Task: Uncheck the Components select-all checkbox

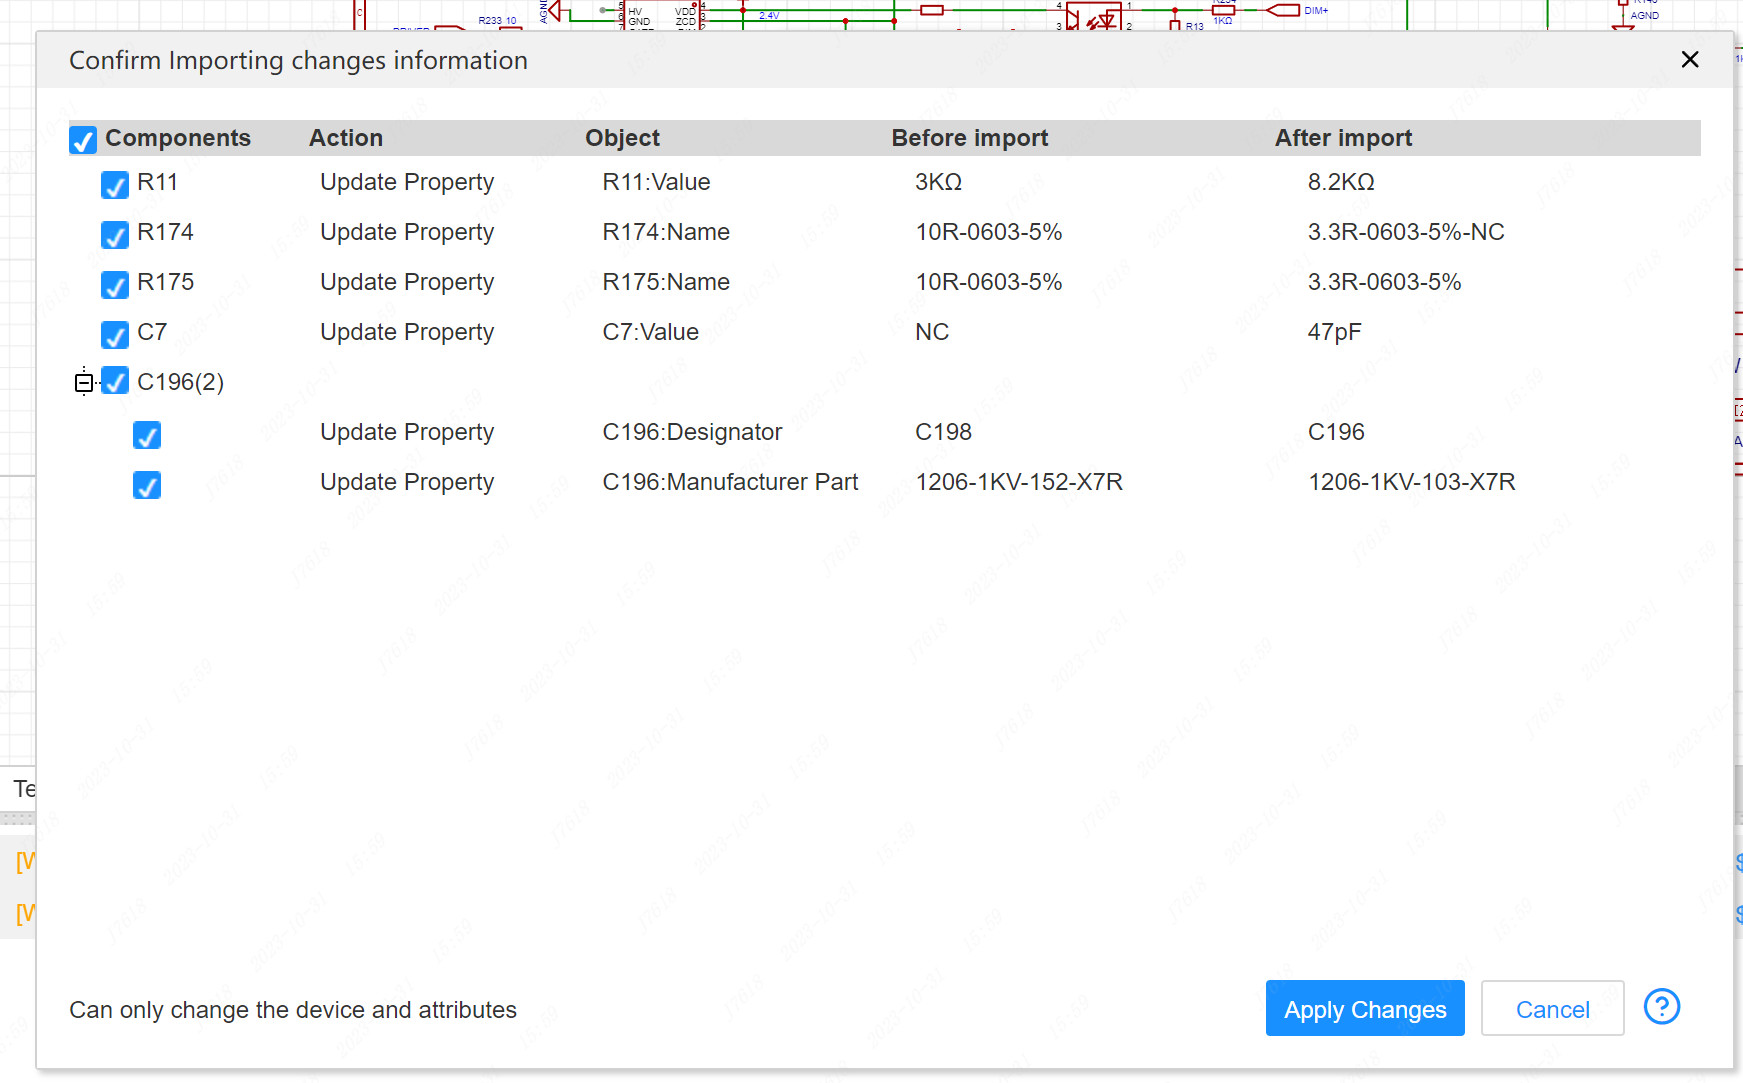Action: click(x=83, y=140)
